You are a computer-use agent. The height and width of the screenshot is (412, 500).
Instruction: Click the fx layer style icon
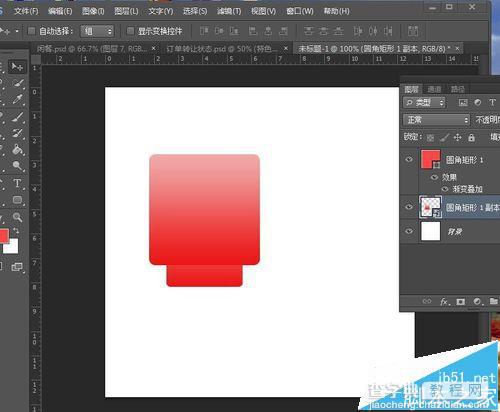(x=445, y=302)
